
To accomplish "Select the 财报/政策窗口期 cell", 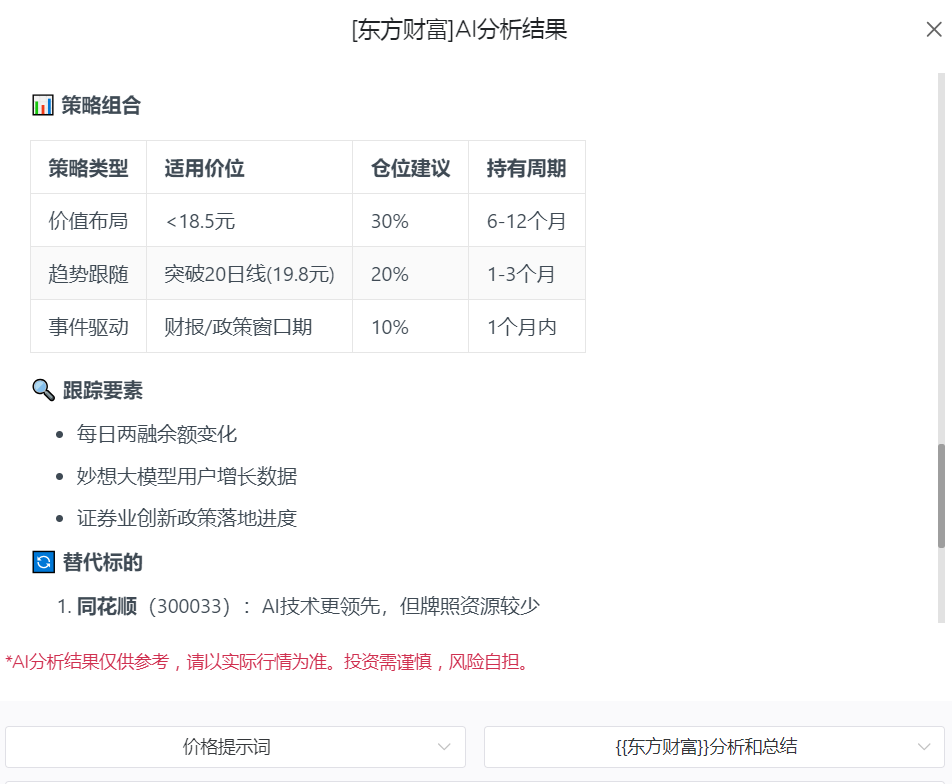I will (250, 327).
